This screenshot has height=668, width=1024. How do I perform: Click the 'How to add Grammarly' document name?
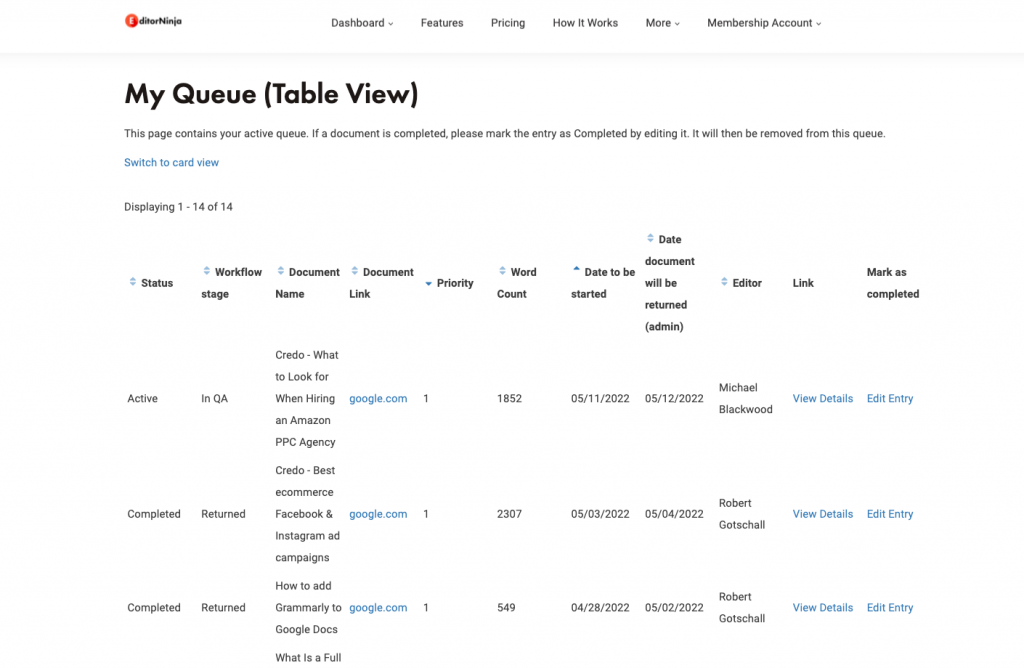308,607
